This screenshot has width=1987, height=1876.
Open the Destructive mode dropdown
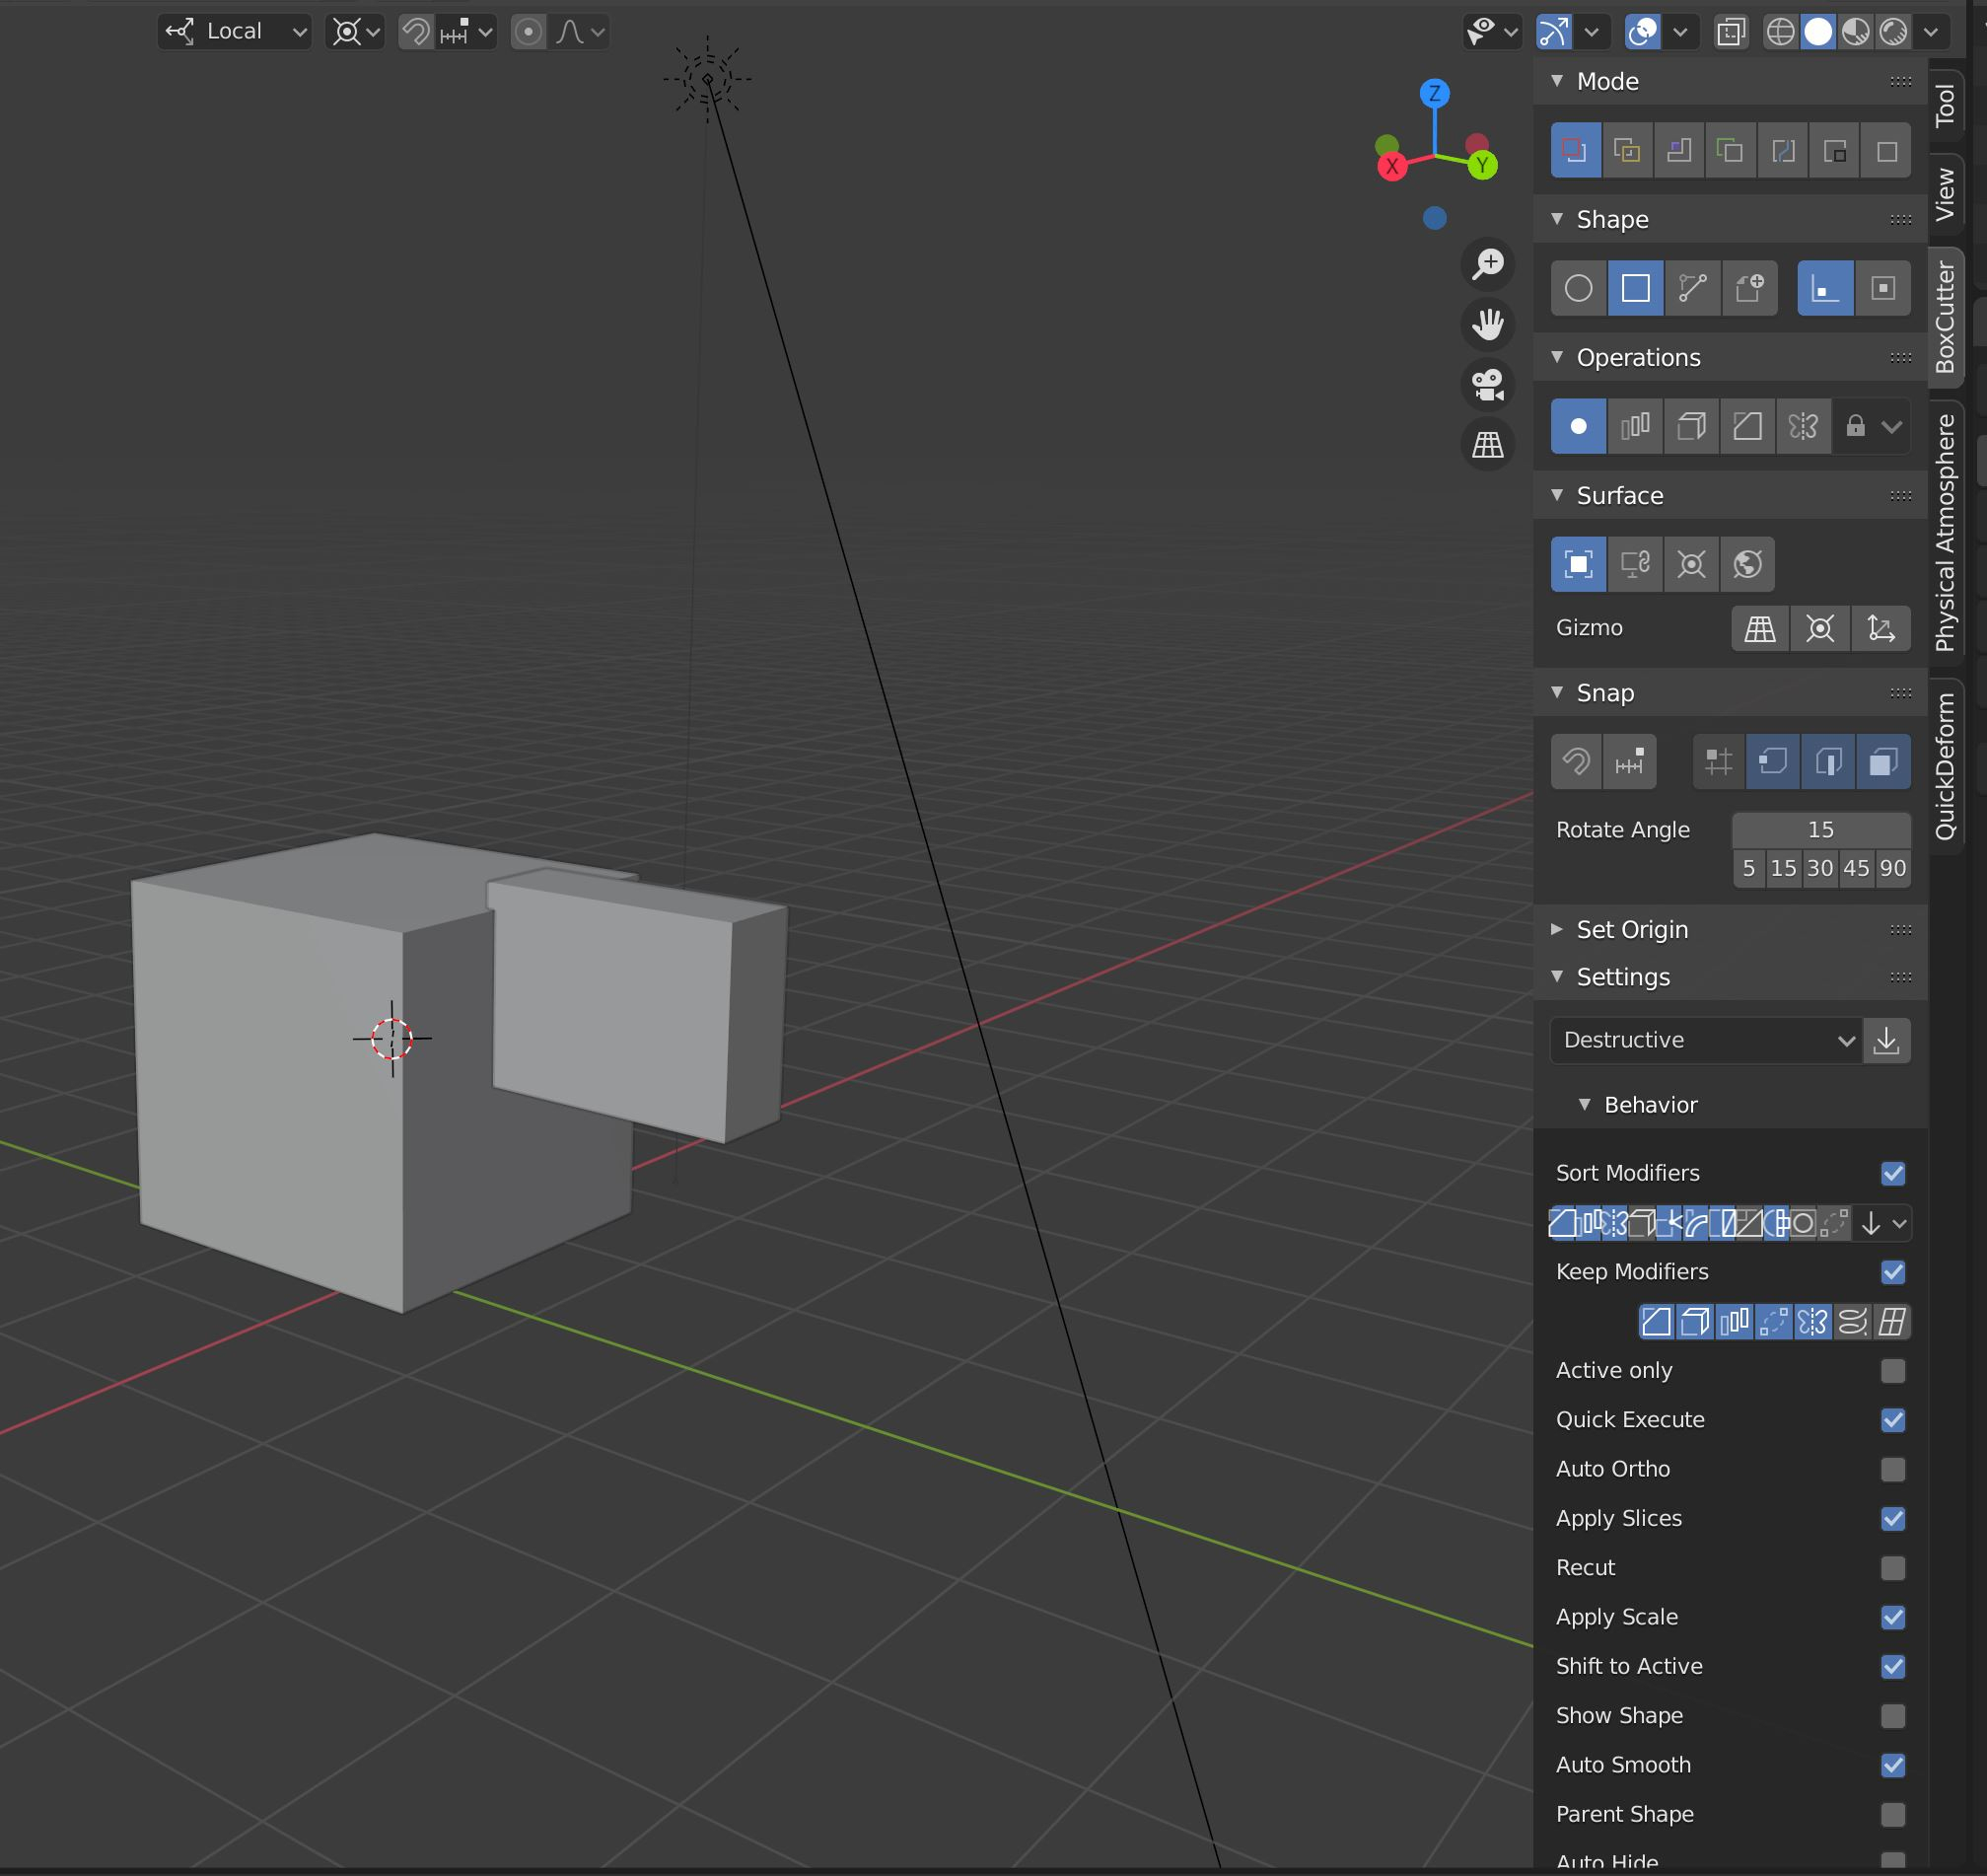(x=1701, y=1039)
